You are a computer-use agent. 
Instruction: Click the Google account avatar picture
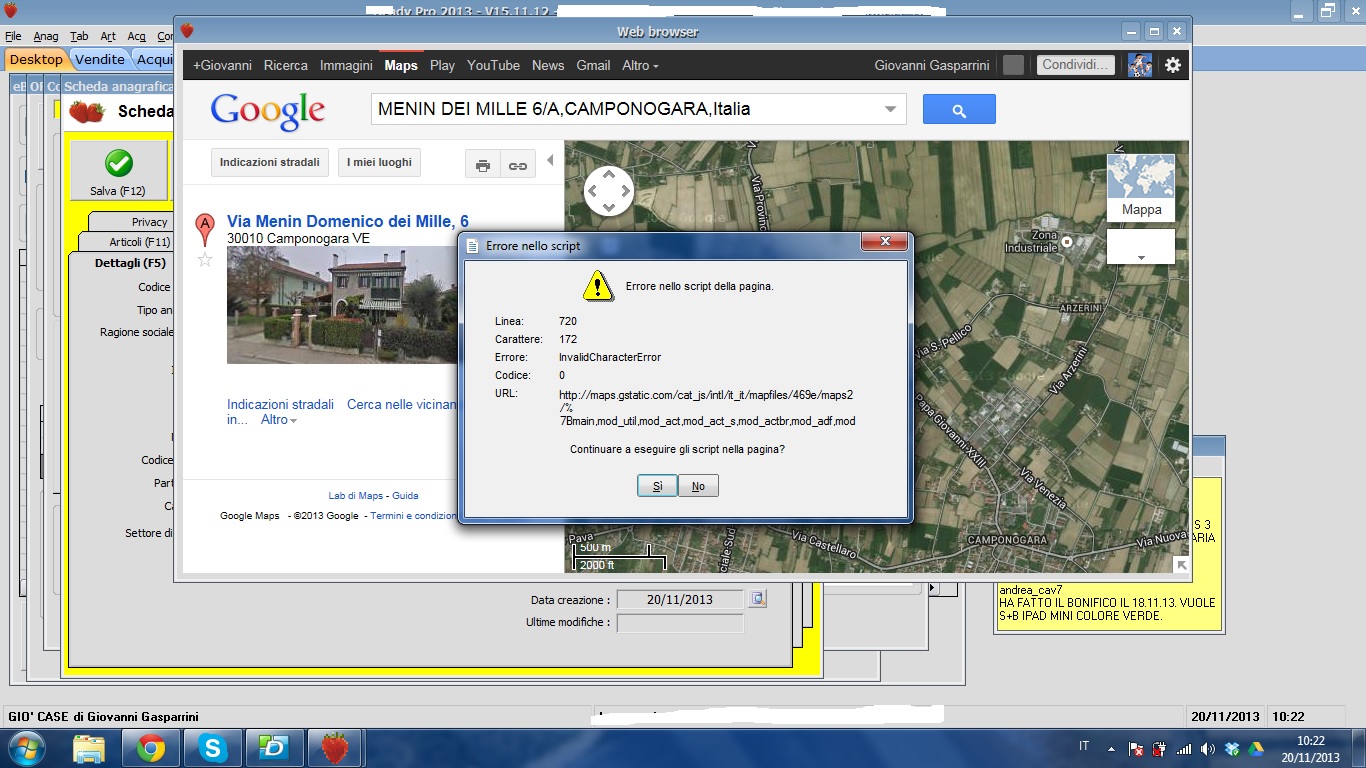1140,65
